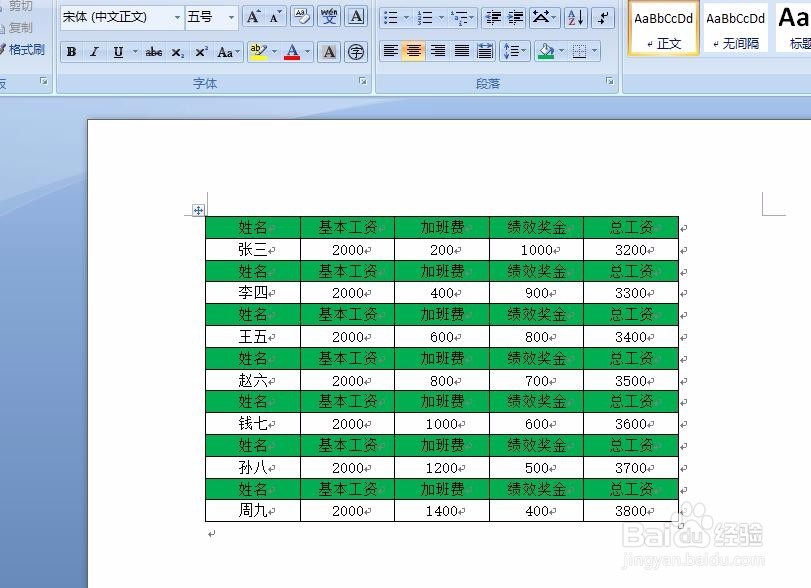The width and height of the screenshot is (811, 588).
Task: Open the Line Spacing dropdown
Action: pyautogui.click(x=515, y=51)
